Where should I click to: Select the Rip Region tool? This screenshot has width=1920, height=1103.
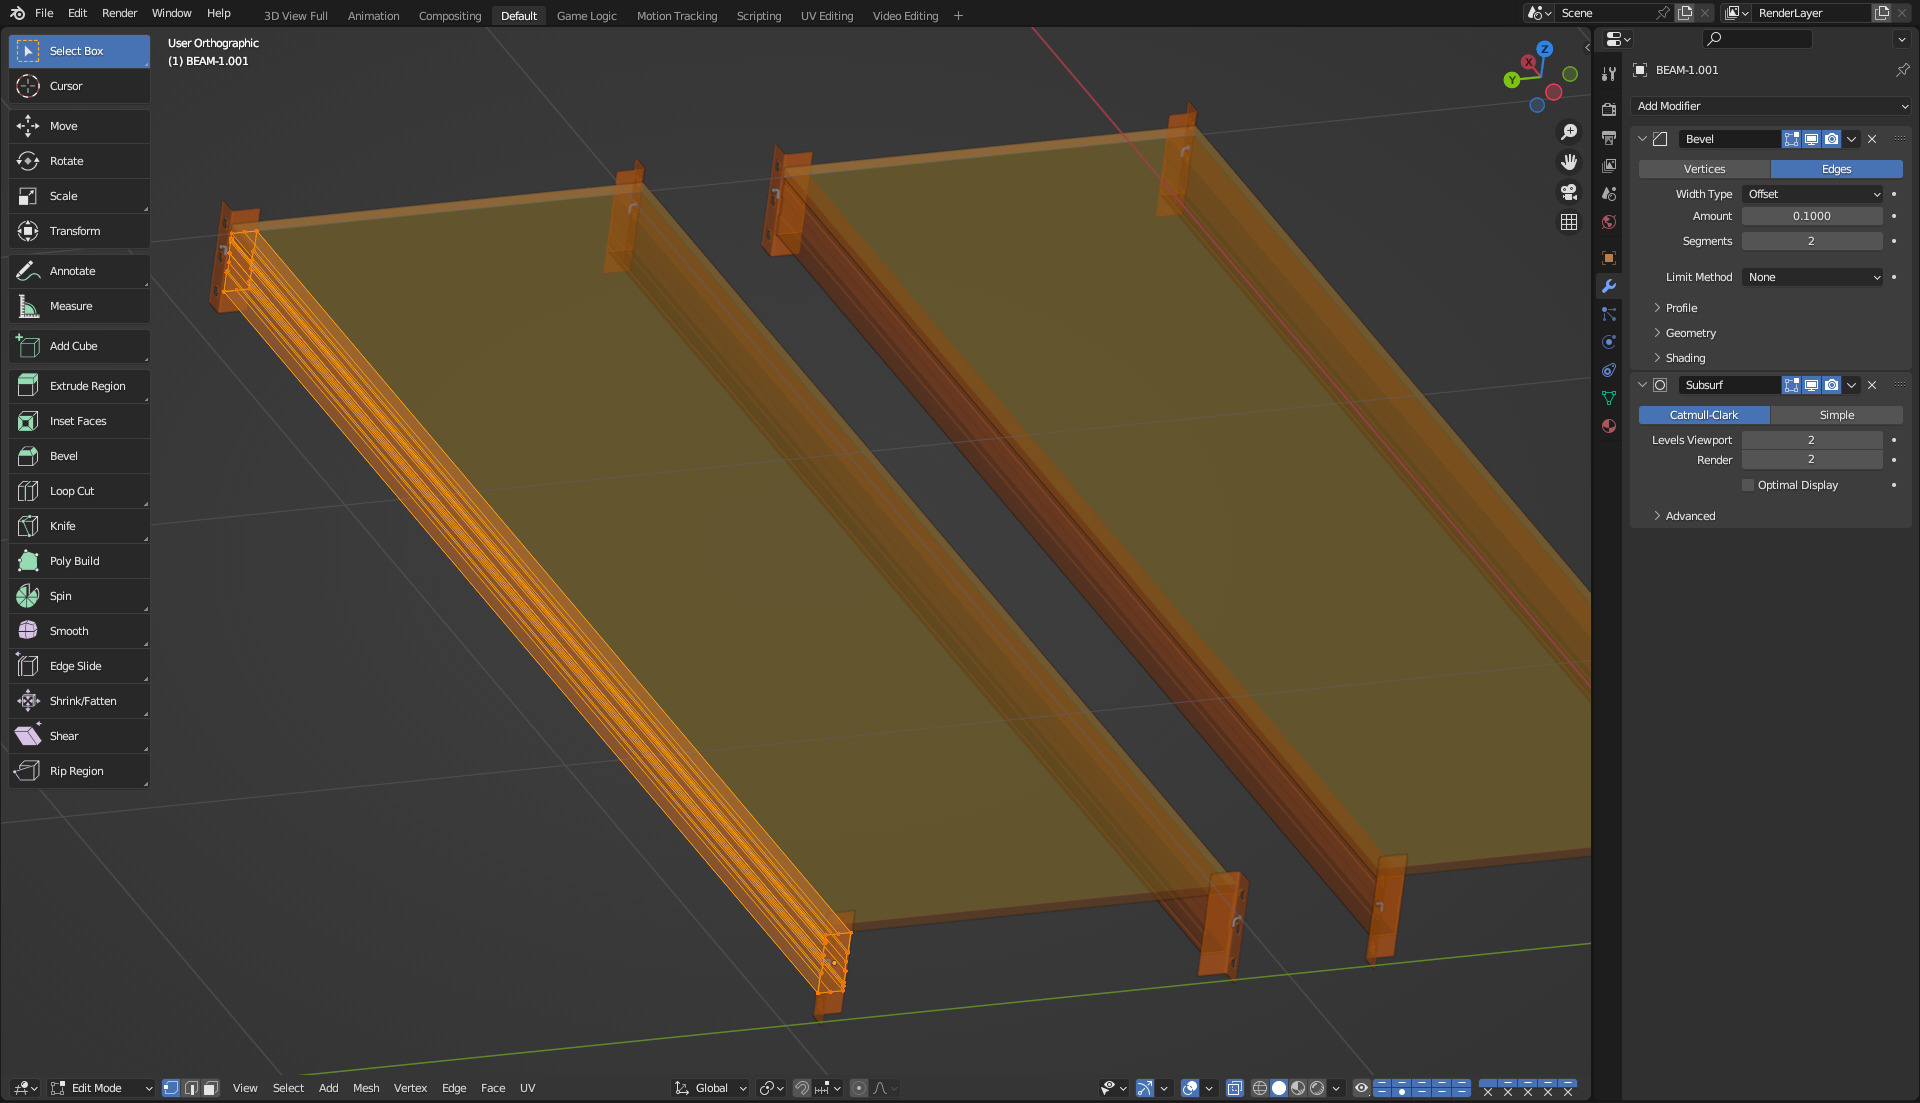[x=79, y=771]
